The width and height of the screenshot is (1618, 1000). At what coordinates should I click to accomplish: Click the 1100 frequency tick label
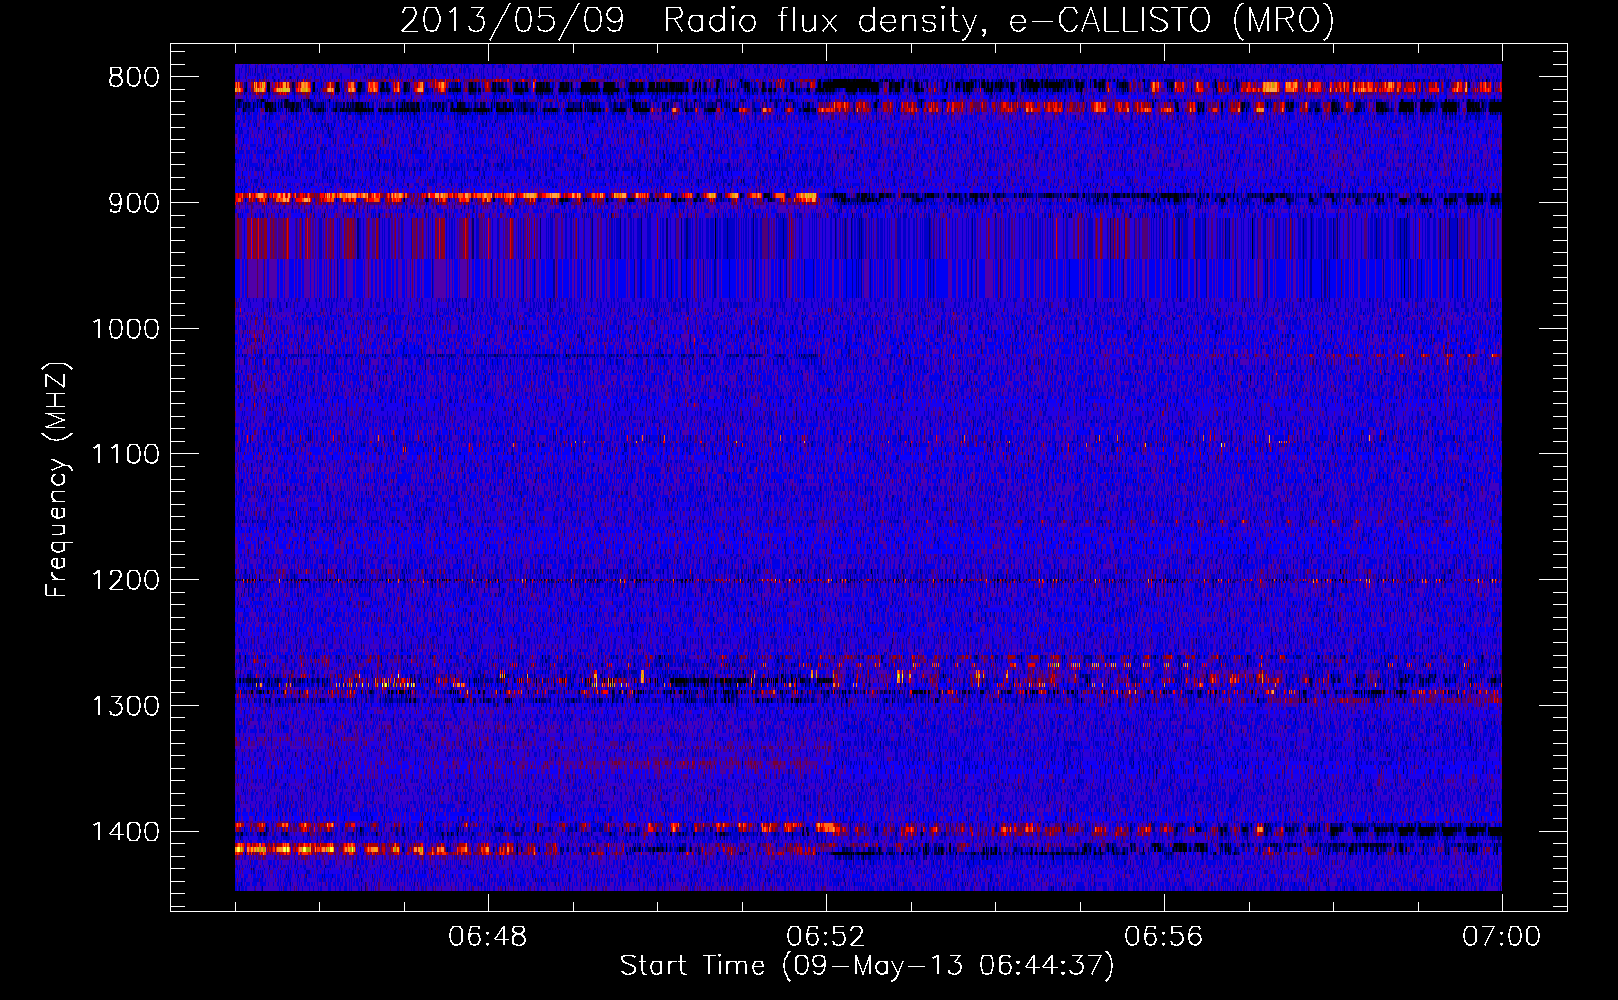[125, 455]
